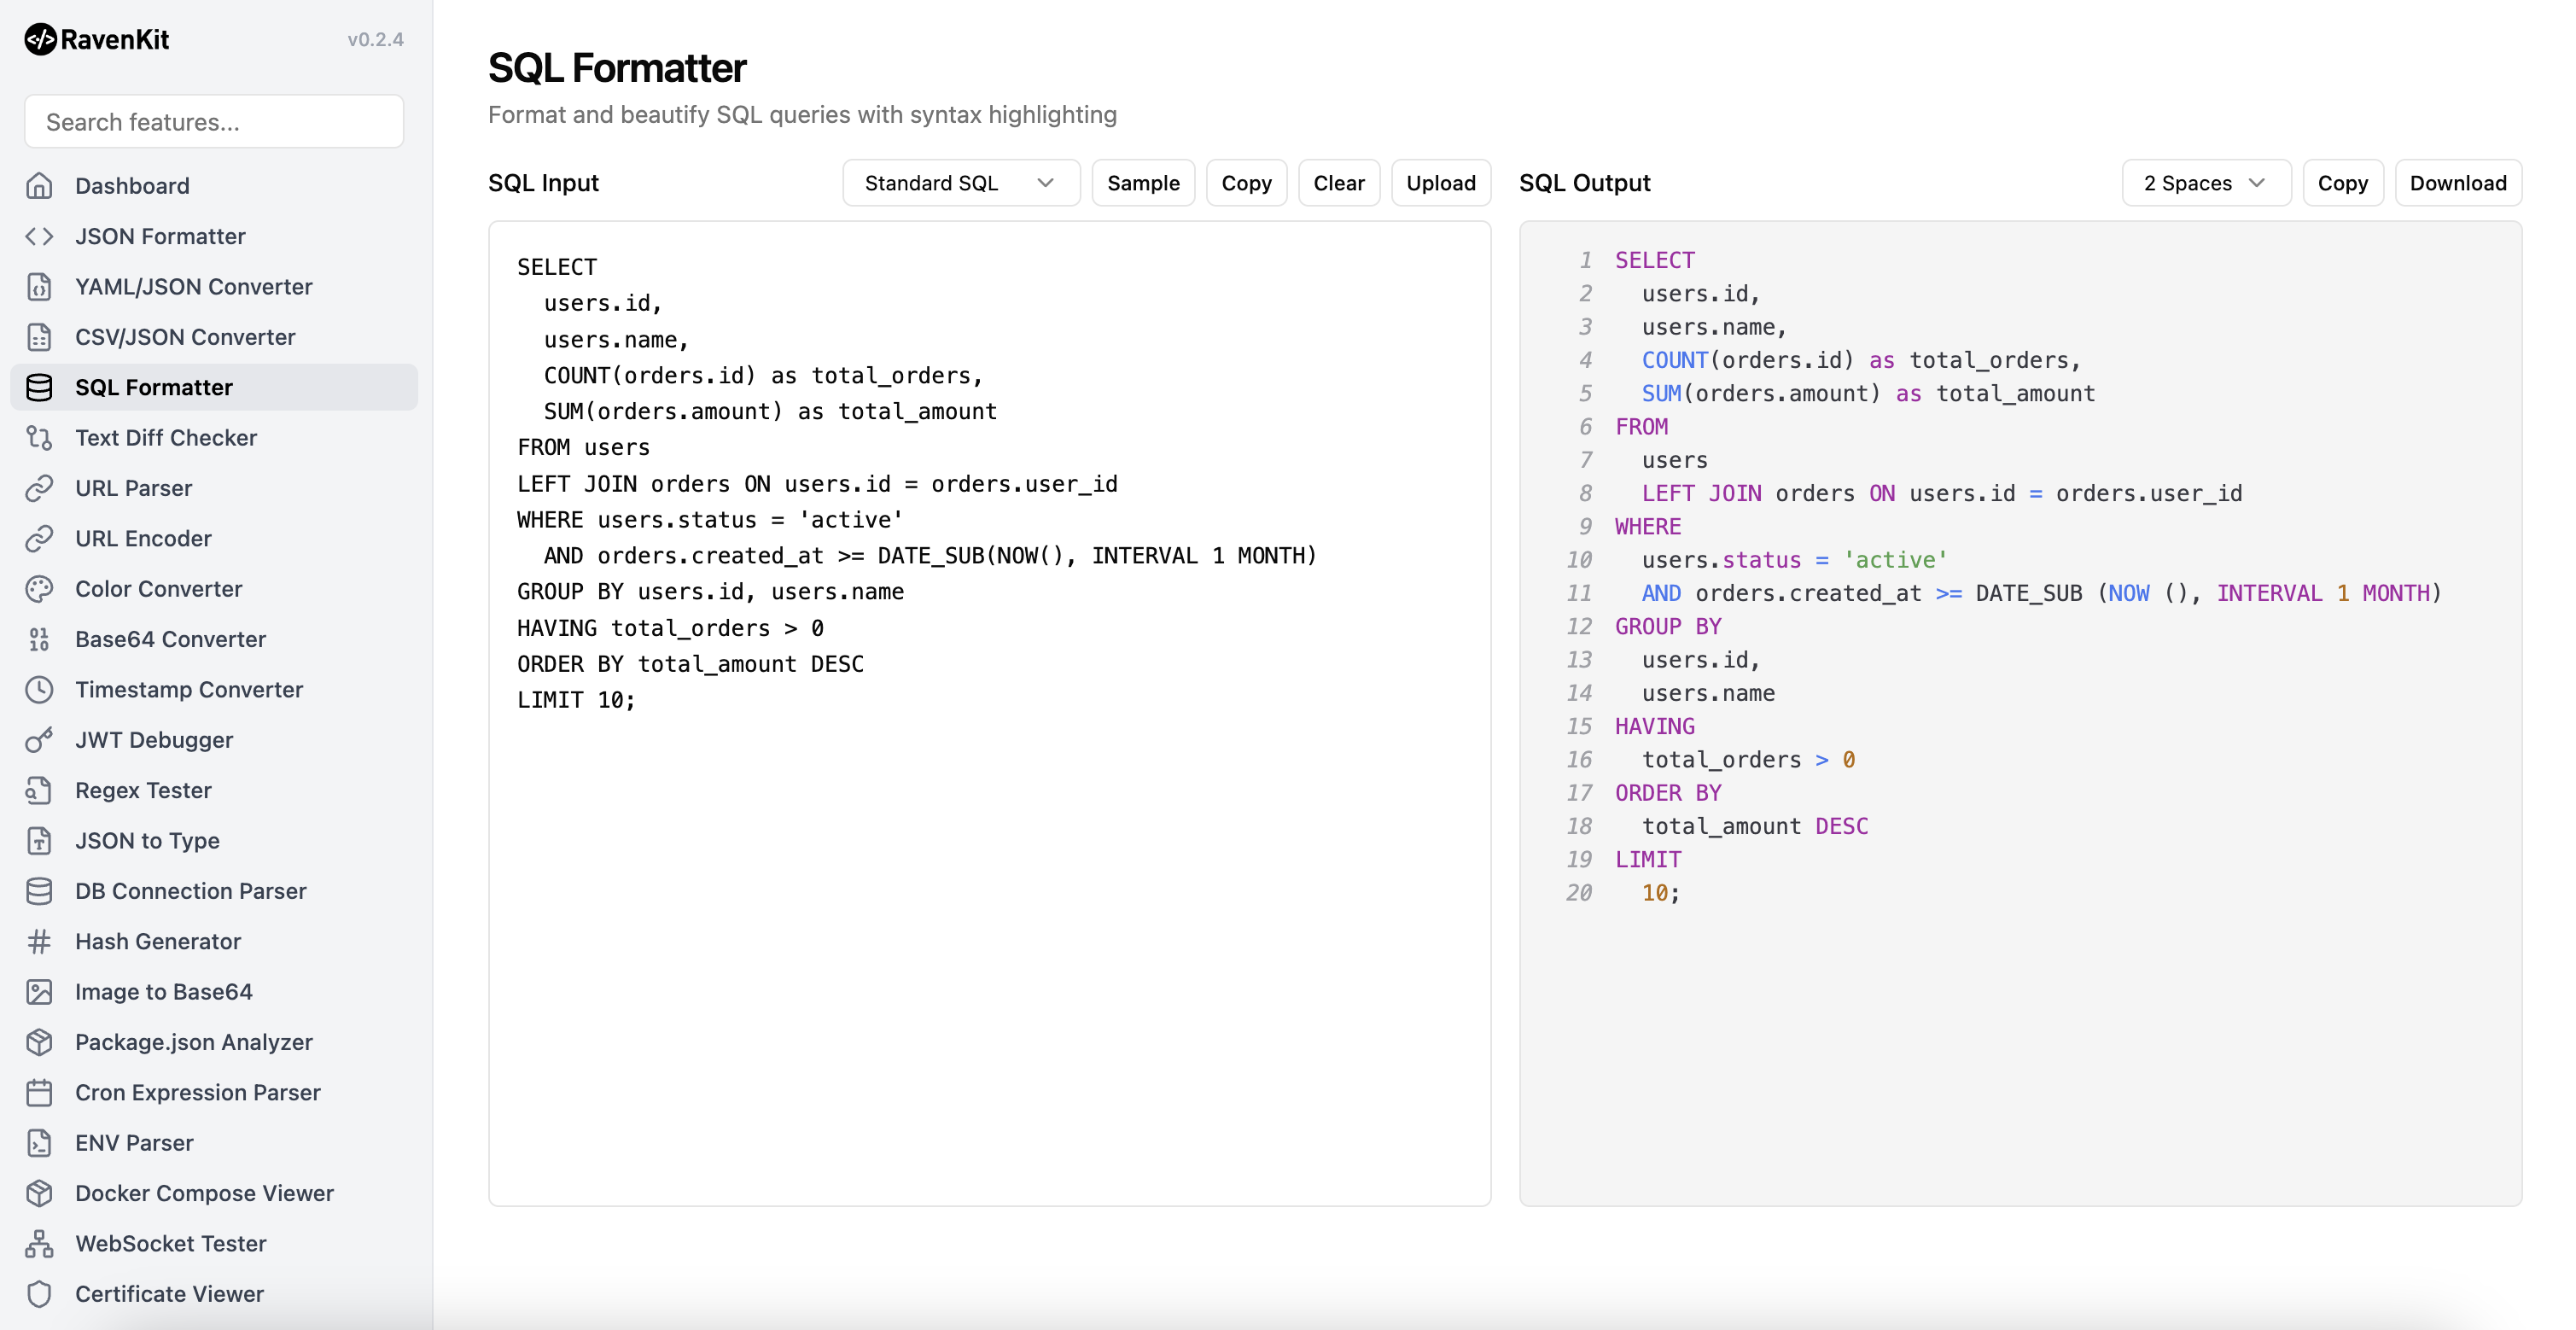Click the WebSocket Tester network icon
Screen dimensions: 2576x1330
pyautogui.click(x=39, y=1243)
